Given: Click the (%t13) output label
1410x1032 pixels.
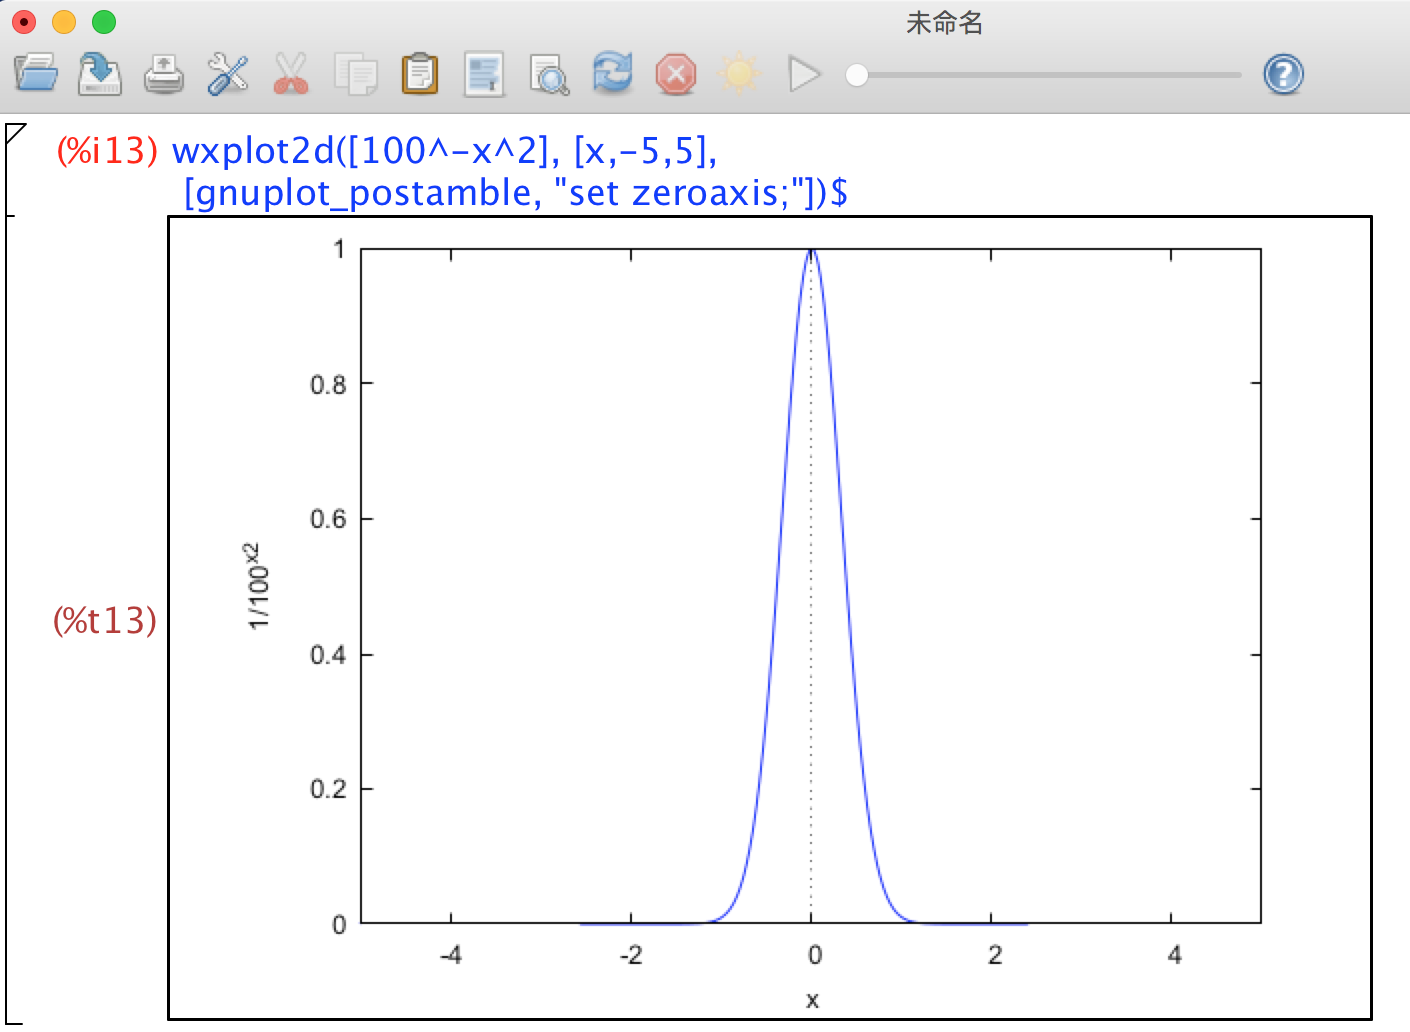Looking at the screenshot, I should coord(105,621).
